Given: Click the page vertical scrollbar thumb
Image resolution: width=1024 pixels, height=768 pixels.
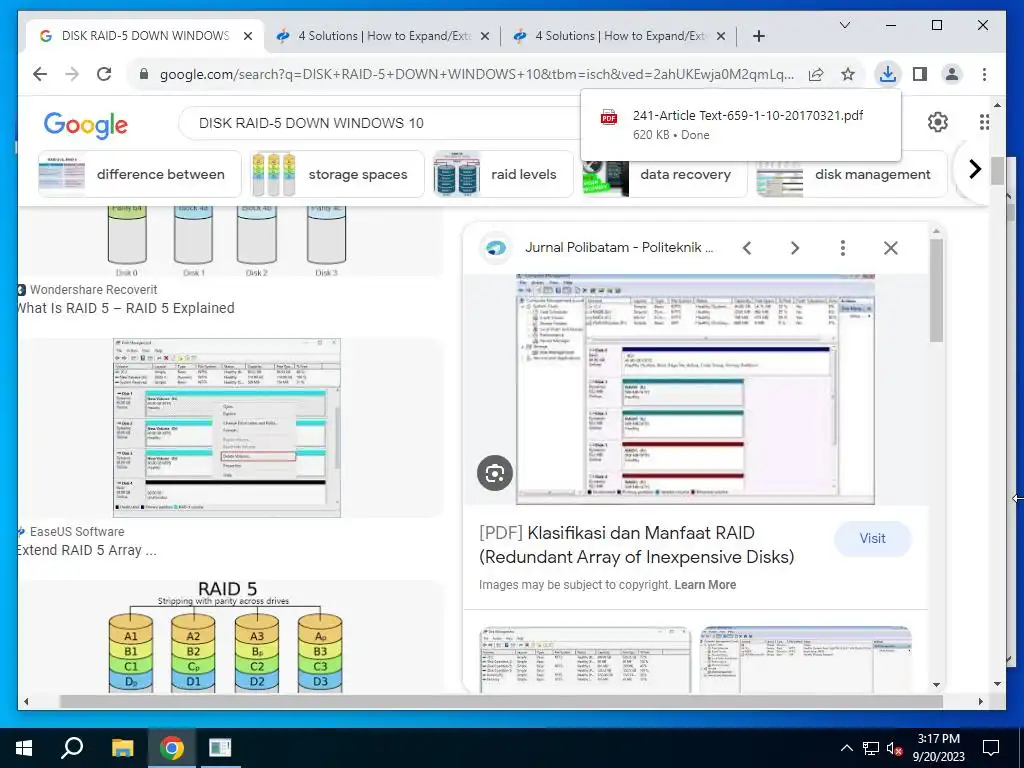Looking at the screenshot, I should (997, 170).
